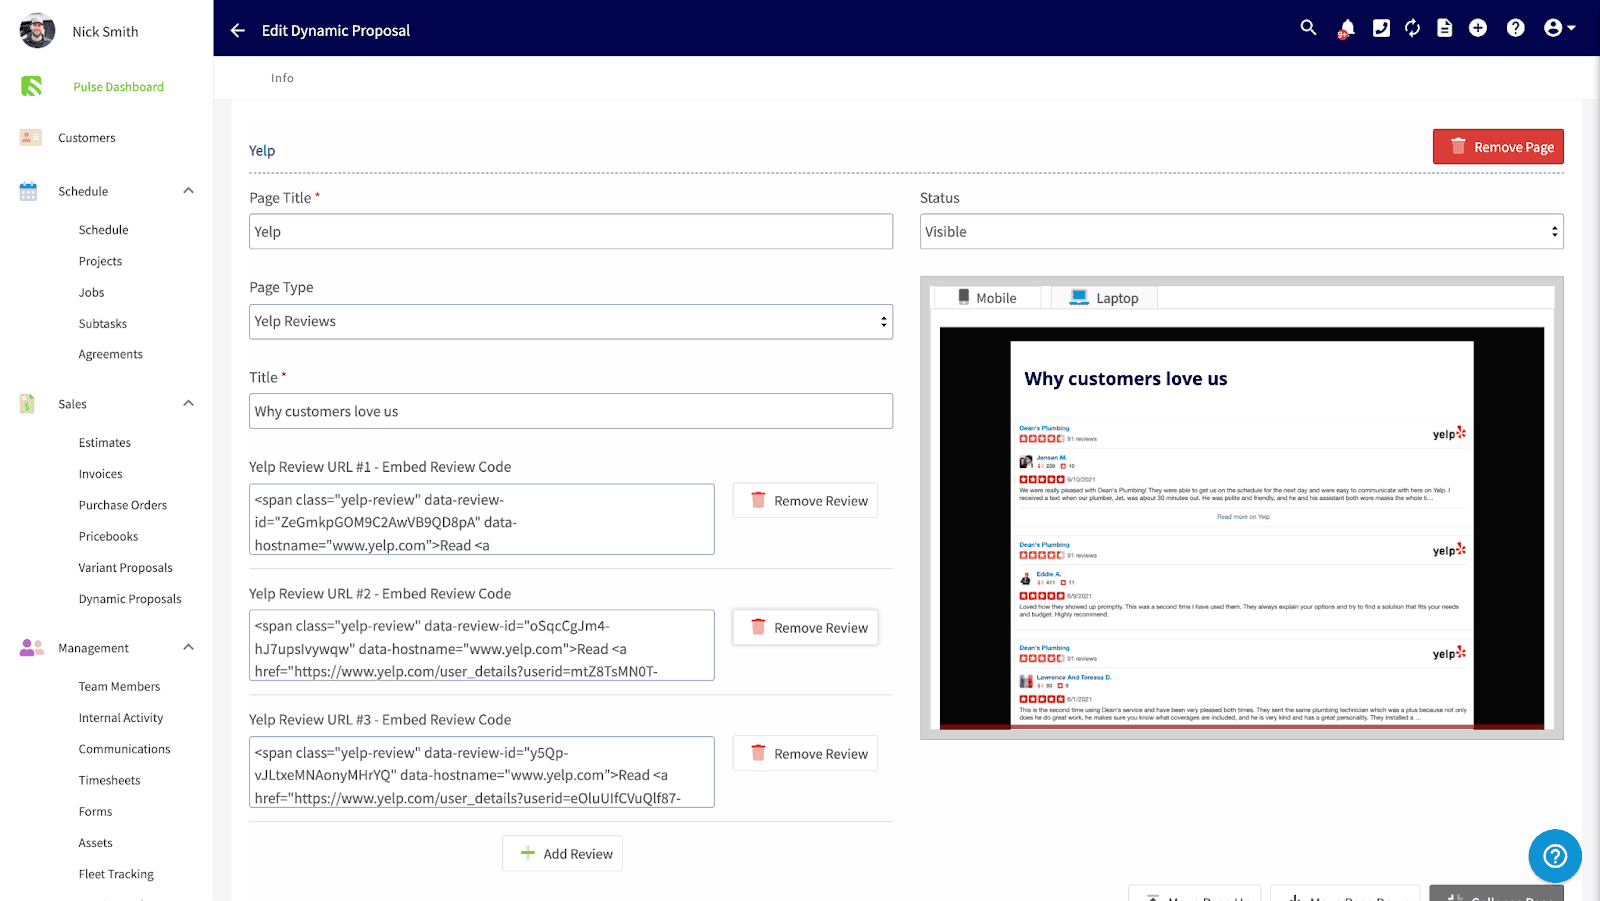This screenshot has width=1600, height=901.
Task: Click the phone call icon in top bar
Action: click(1381, 28)
